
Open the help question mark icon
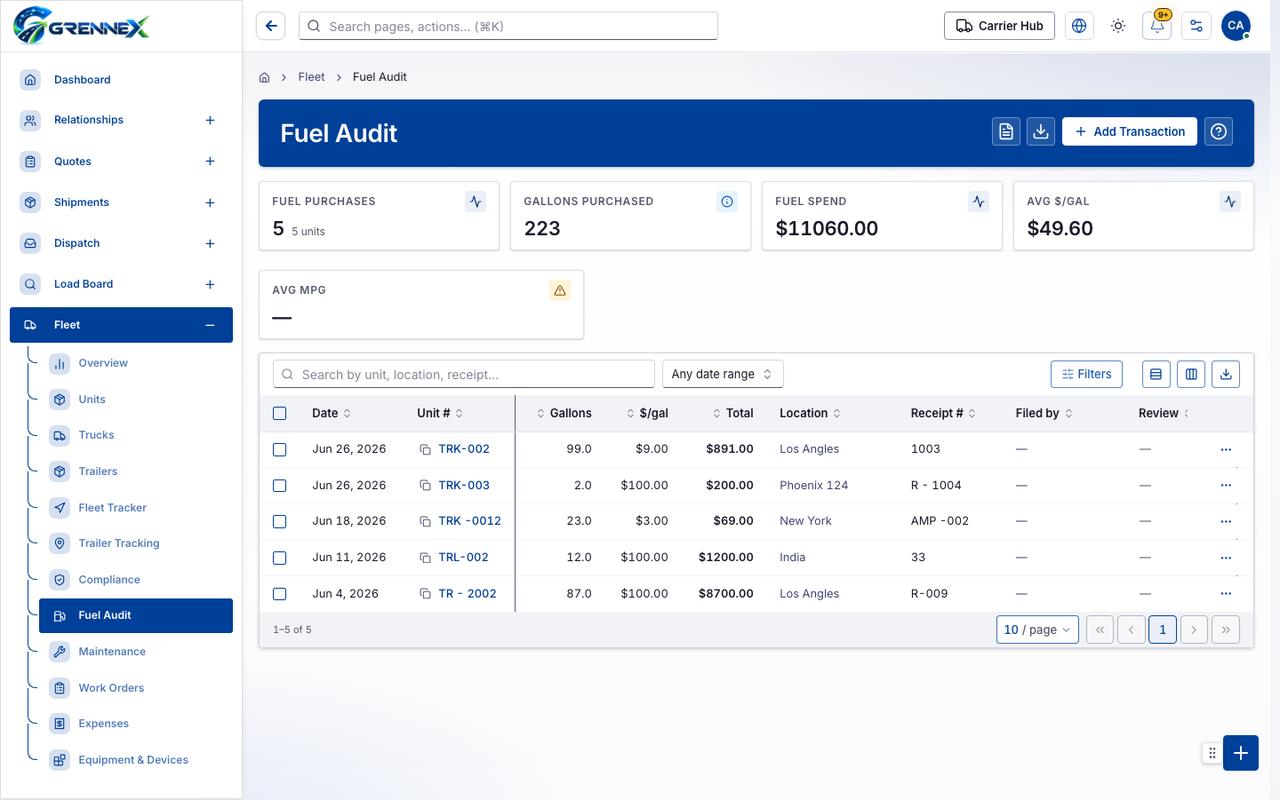1218,132
